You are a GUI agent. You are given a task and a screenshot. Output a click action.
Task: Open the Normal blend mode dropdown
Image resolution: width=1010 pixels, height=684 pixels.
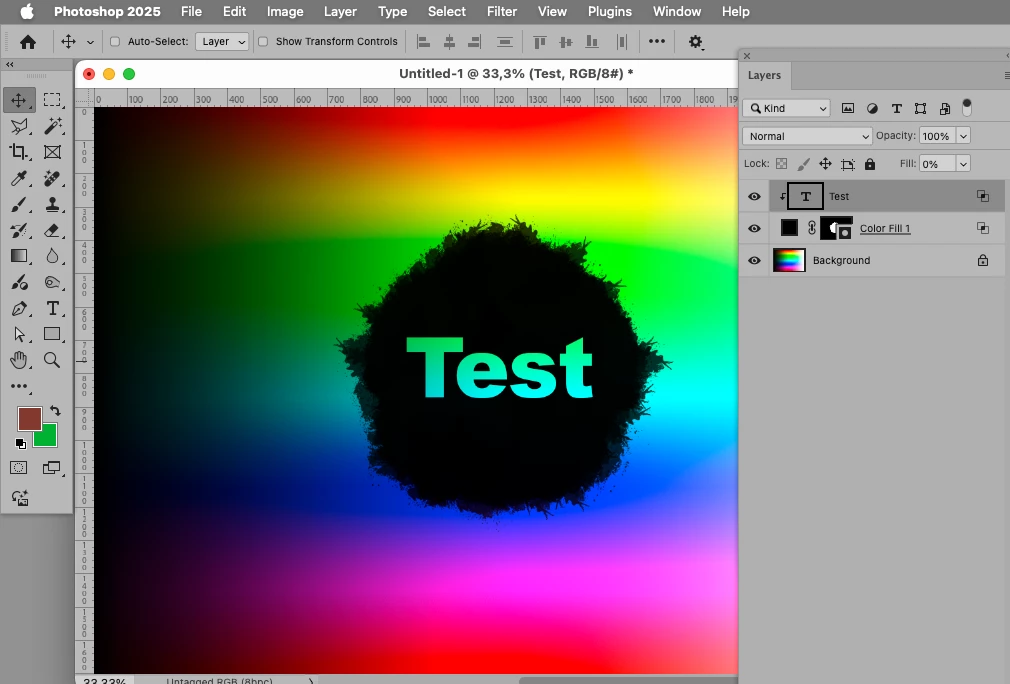point(807,136)
